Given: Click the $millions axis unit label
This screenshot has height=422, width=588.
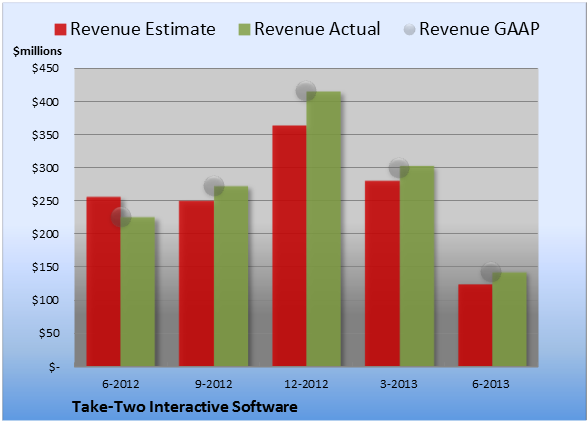Looking at the screenshot, I should coord(37,51).
